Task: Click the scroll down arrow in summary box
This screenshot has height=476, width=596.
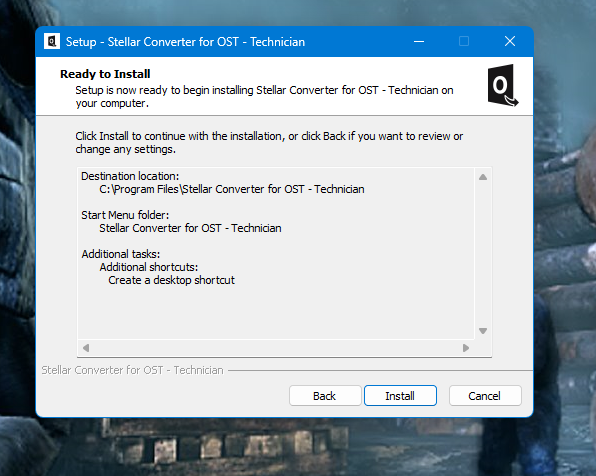Action: pos(483,331)
